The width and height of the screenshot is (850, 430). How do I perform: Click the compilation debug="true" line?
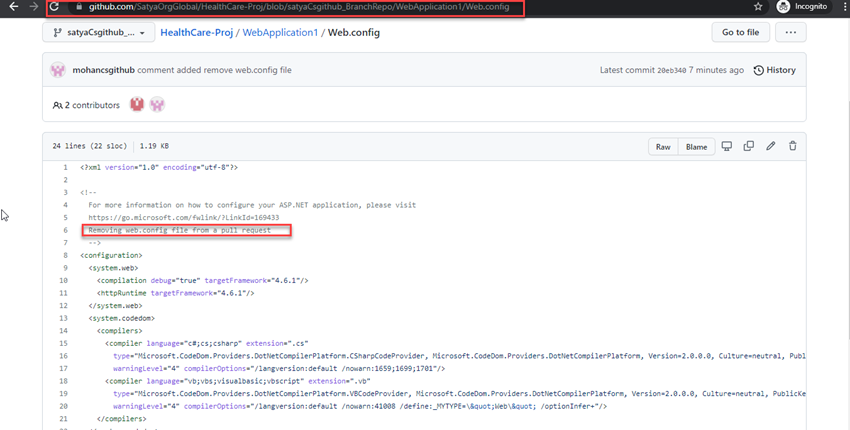[203, 281]
